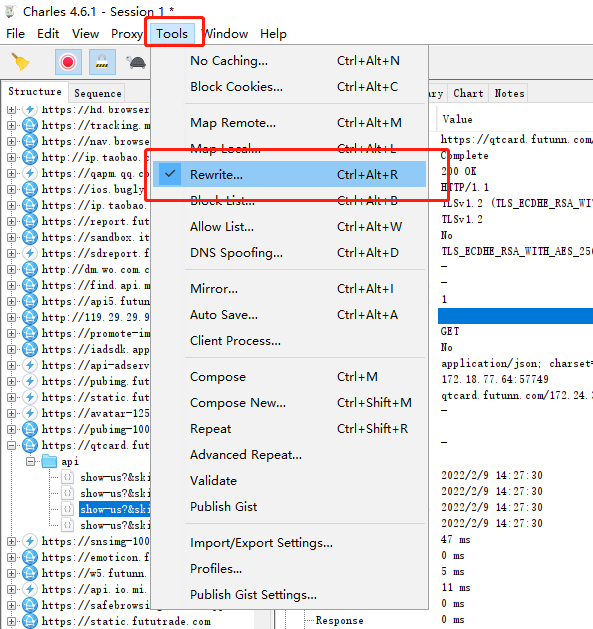Select checked Rewrite... menu entry
Viewport: 593px width, 629px height.
289,174
